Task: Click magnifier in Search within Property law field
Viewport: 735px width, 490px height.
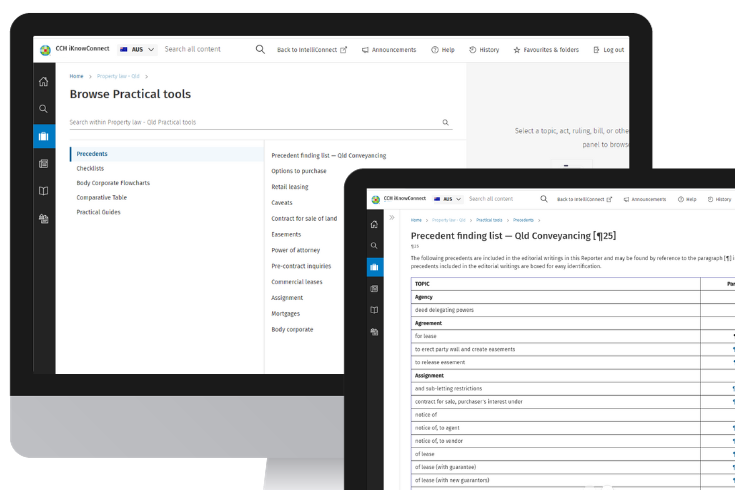Action: tap(445, 123)
